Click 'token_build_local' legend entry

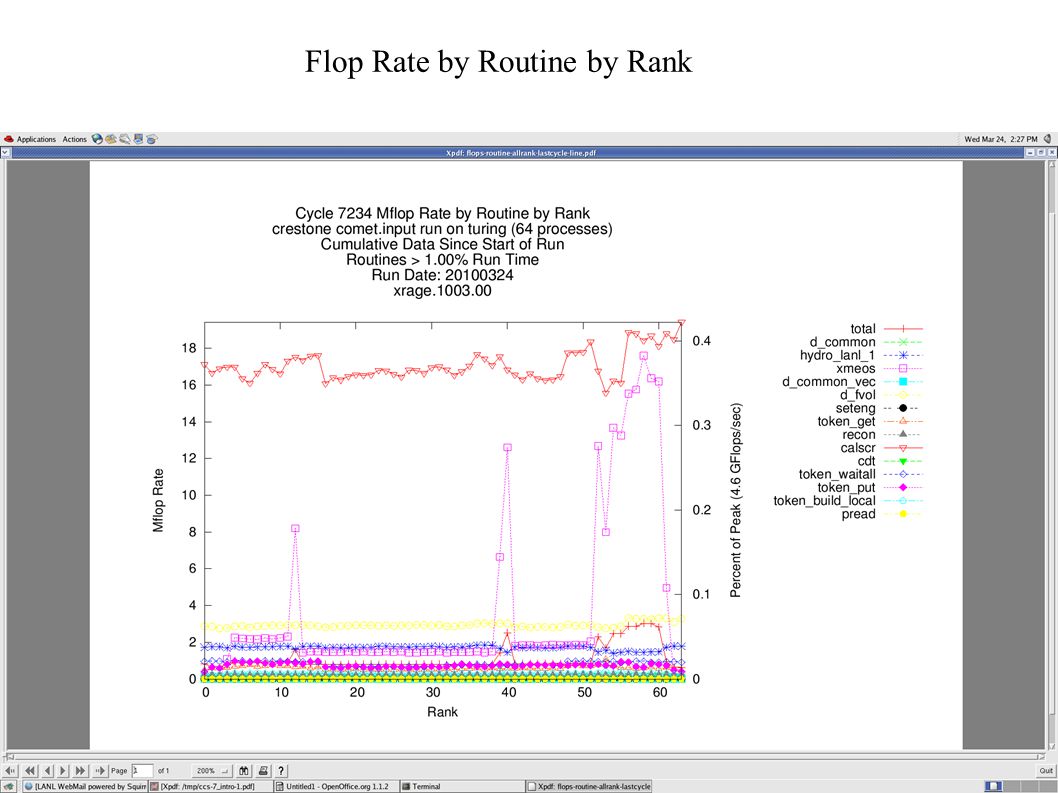pyautogui.click(x=847, y=501)
